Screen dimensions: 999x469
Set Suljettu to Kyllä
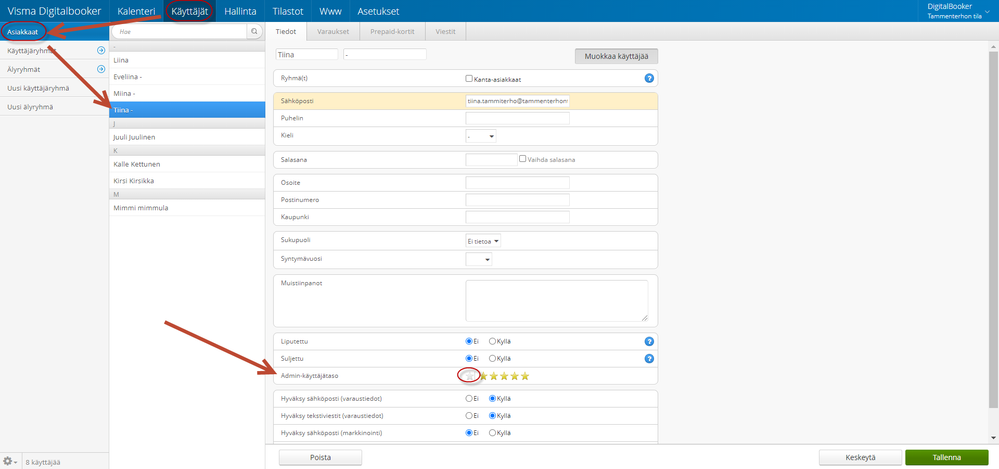[x=492, y=359]
